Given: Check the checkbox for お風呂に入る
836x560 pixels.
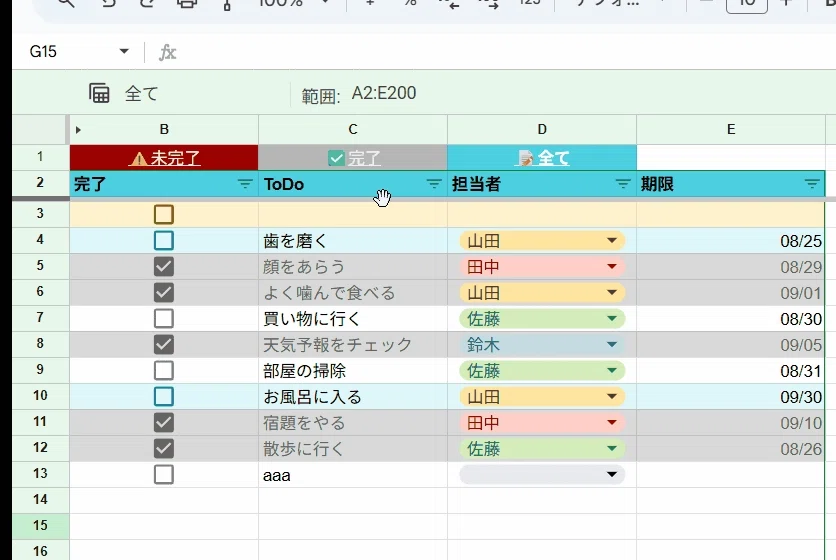Looking at the screenshot, I should 164,396.
